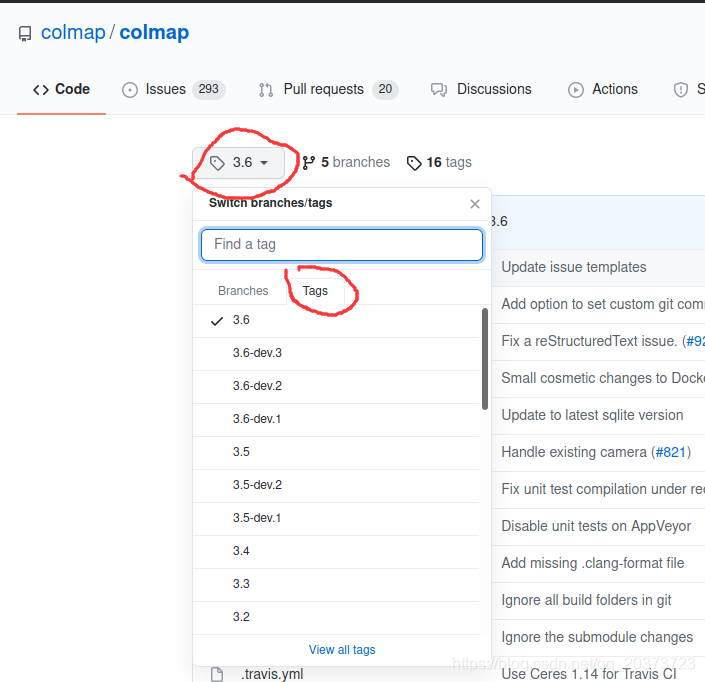This screenshot has height=682, width=705.
Task: Select tag 3.5-dev.1
Action: [336, 518]
